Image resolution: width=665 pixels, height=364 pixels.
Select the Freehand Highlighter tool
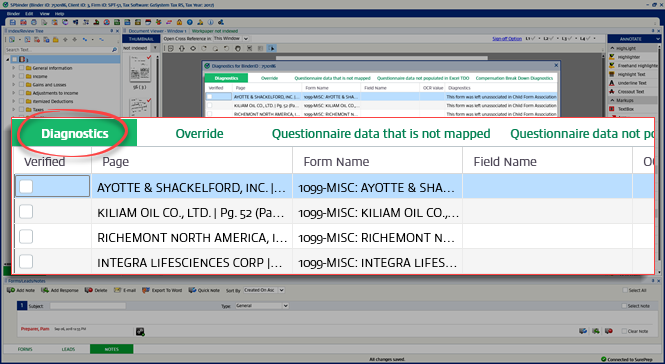coord(634,66)
